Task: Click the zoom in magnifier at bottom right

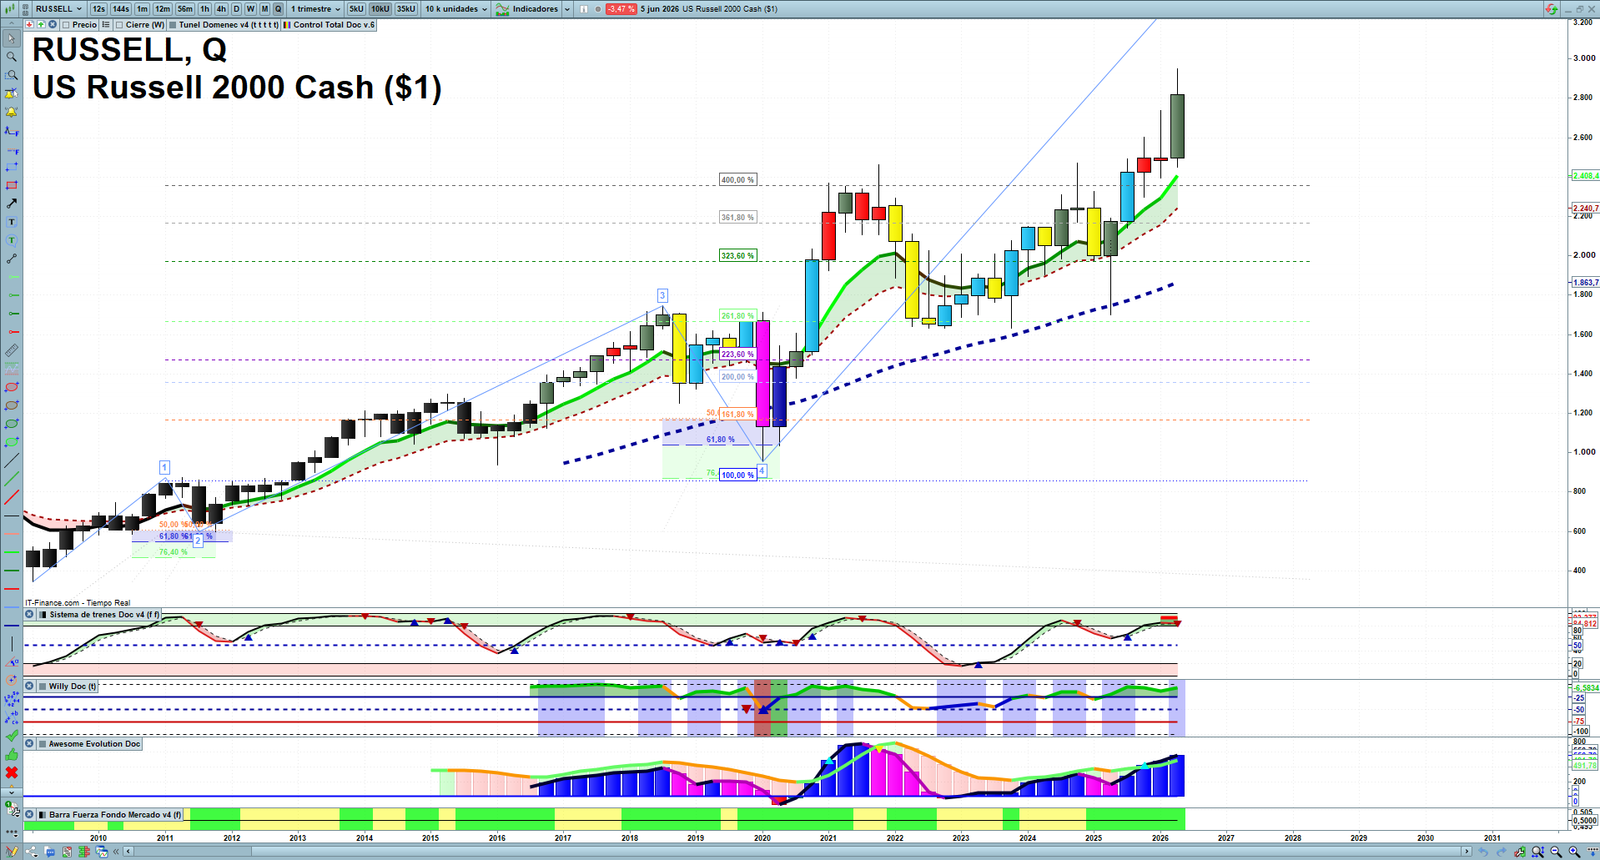Action: [1574, 852]
